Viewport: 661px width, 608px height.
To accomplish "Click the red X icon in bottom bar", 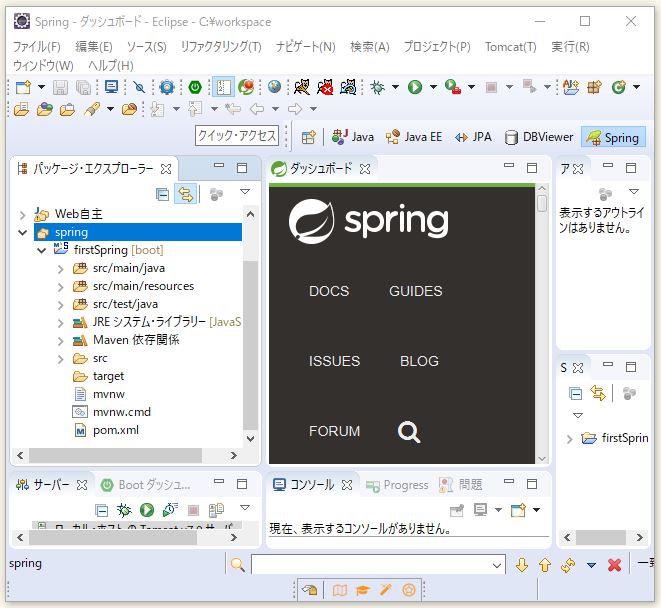I will (x=615, y=565).
